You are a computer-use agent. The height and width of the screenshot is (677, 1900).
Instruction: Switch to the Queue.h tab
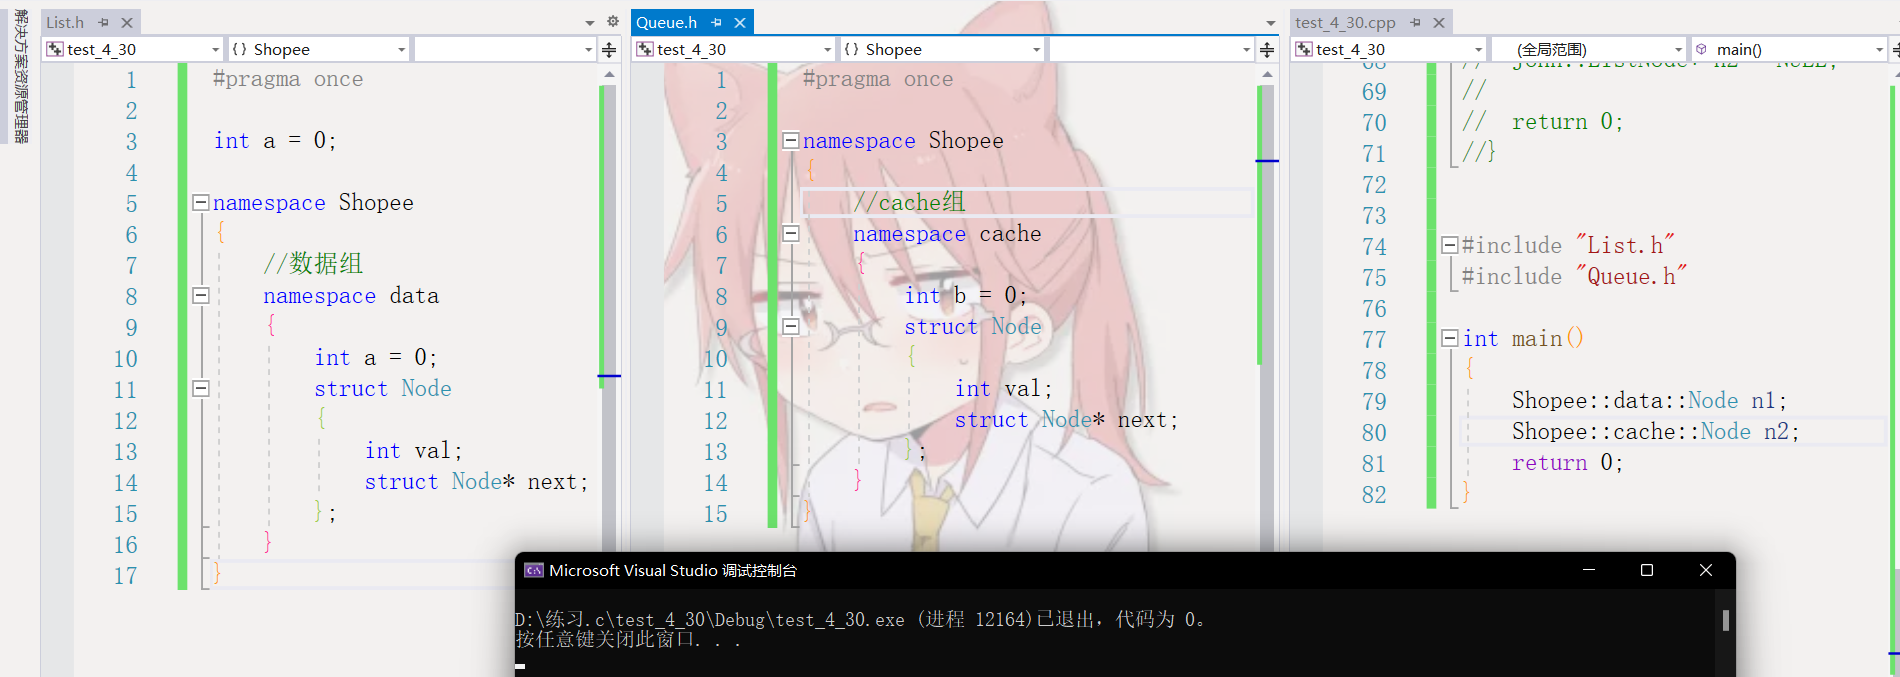(666, 22)
